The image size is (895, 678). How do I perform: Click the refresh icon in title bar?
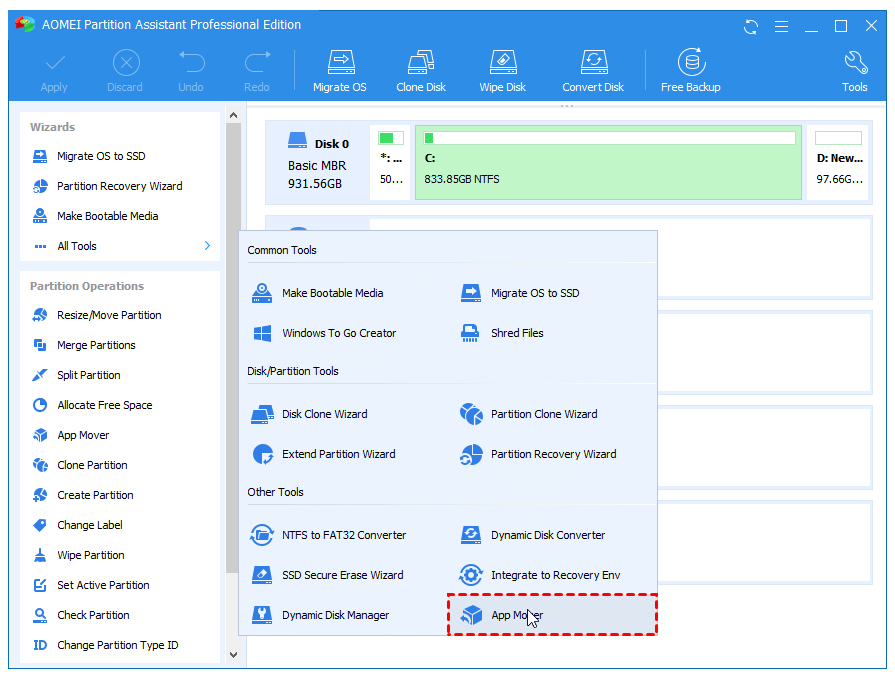click(x=751, y=26)
